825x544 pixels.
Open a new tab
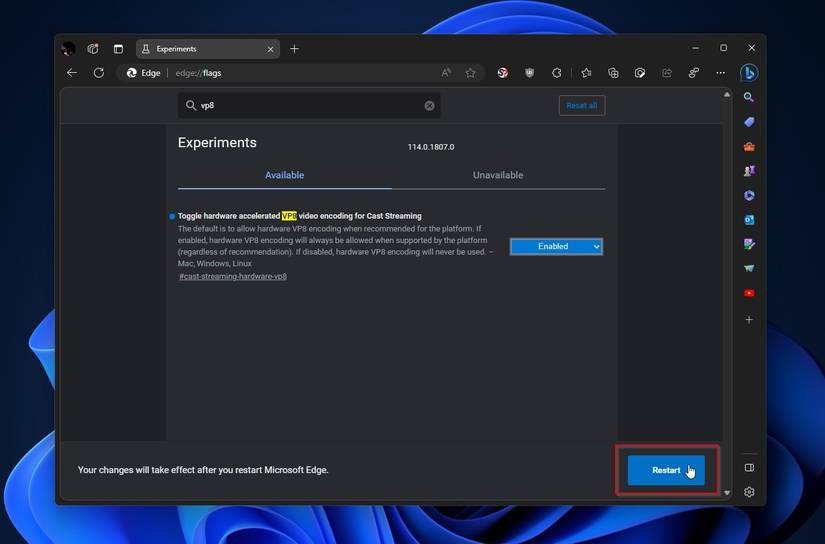pyautogui.click(x=294, y=48)
